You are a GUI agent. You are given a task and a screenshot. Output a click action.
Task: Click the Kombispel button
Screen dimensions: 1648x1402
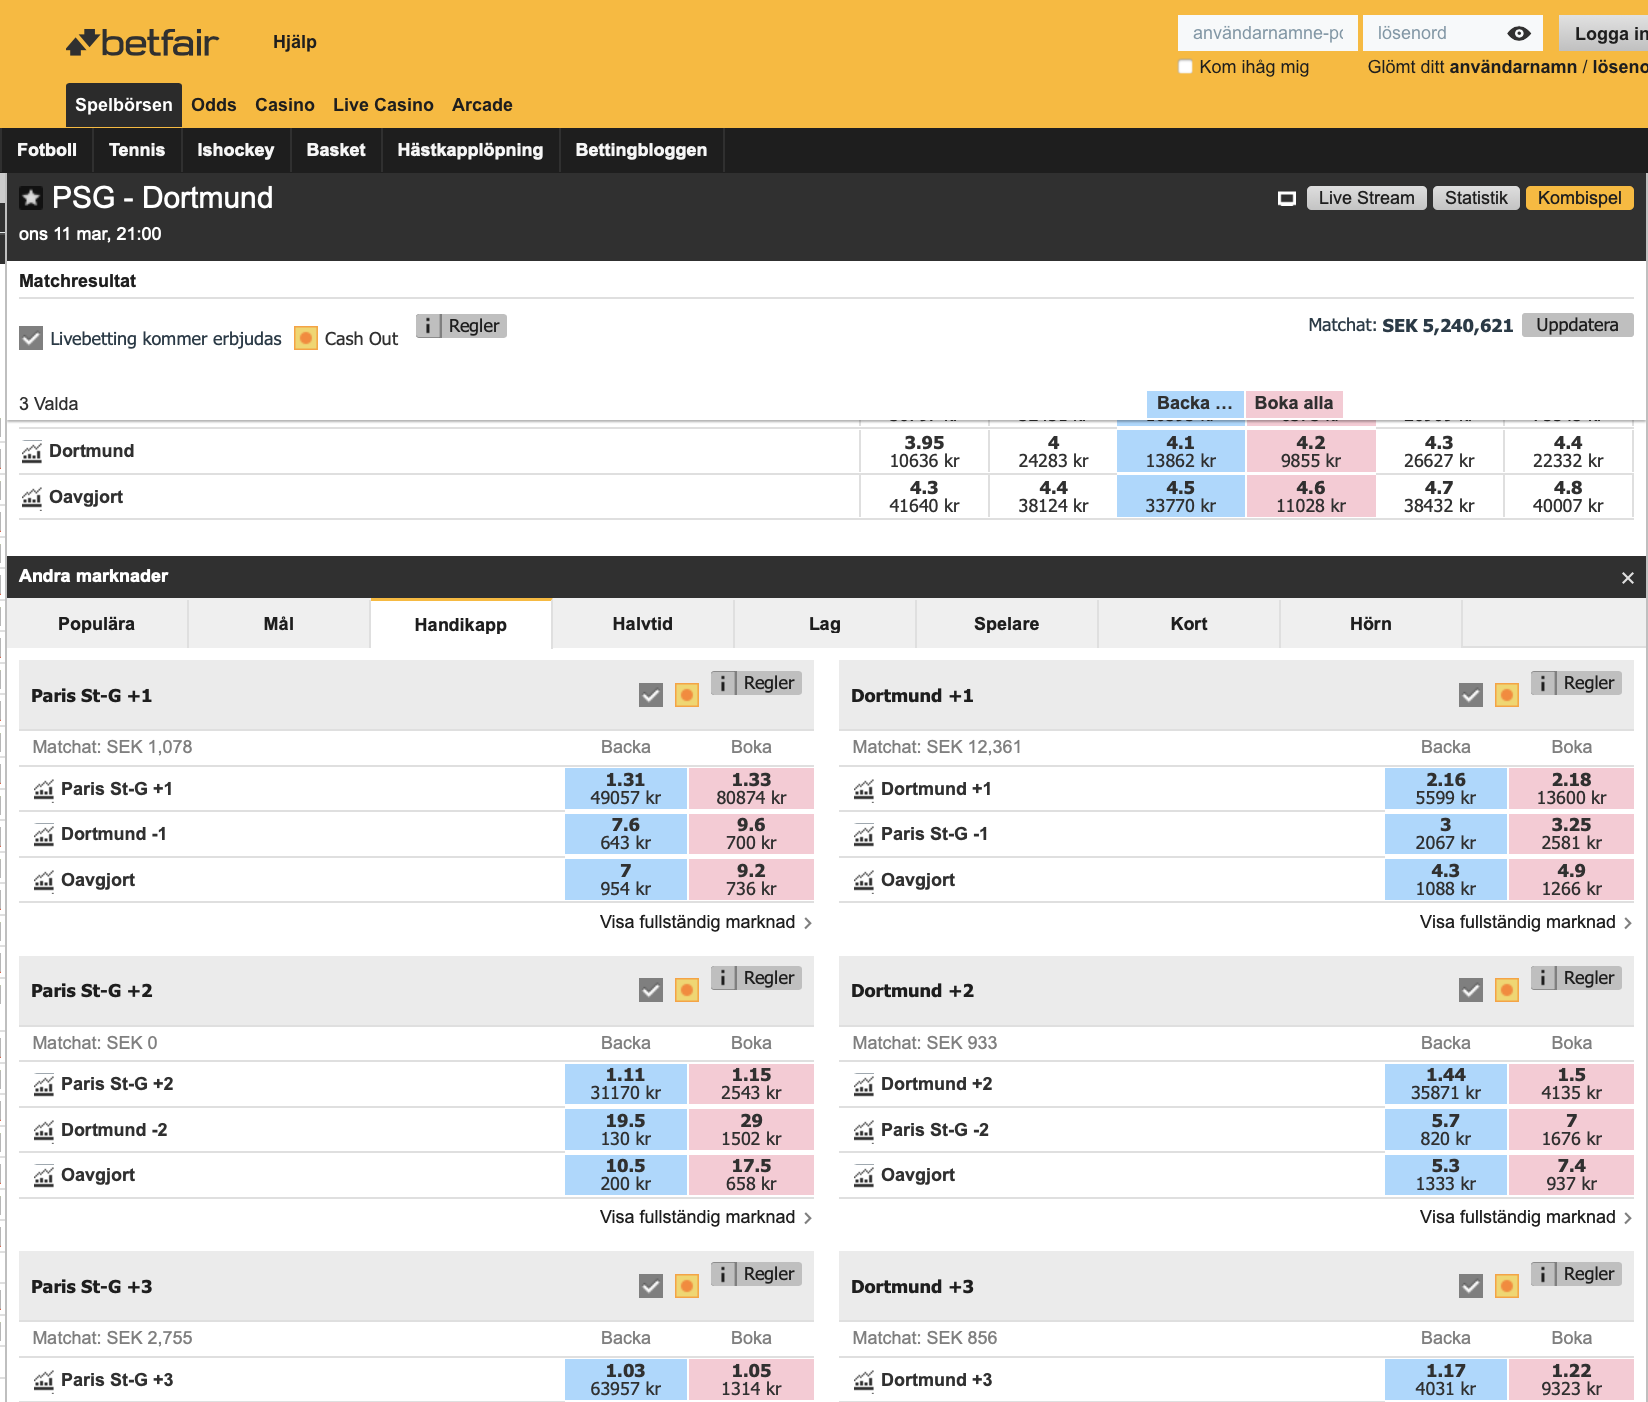pyautogui.click(x=1579, y=197)
